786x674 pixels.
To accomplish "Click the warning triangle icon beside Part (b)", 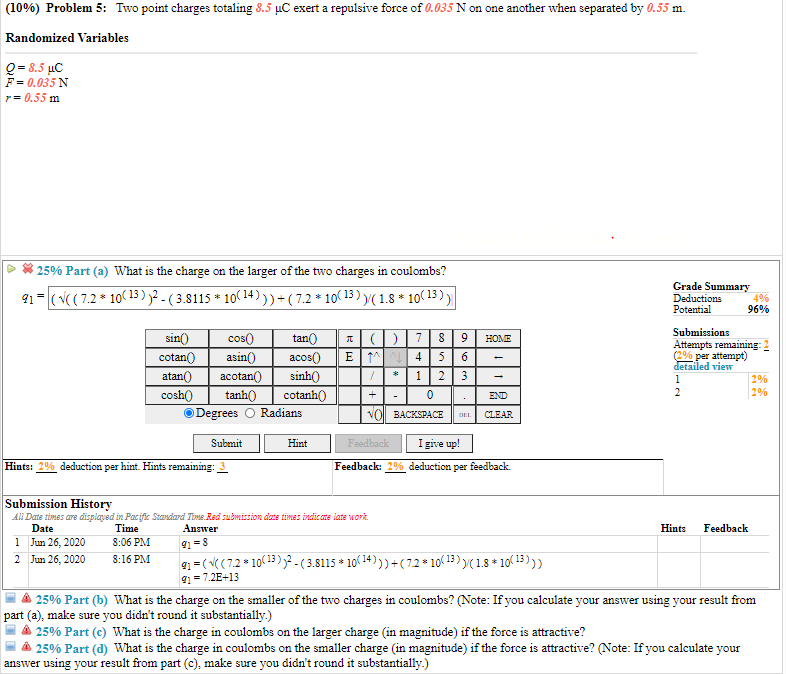I will click(27, 598).
